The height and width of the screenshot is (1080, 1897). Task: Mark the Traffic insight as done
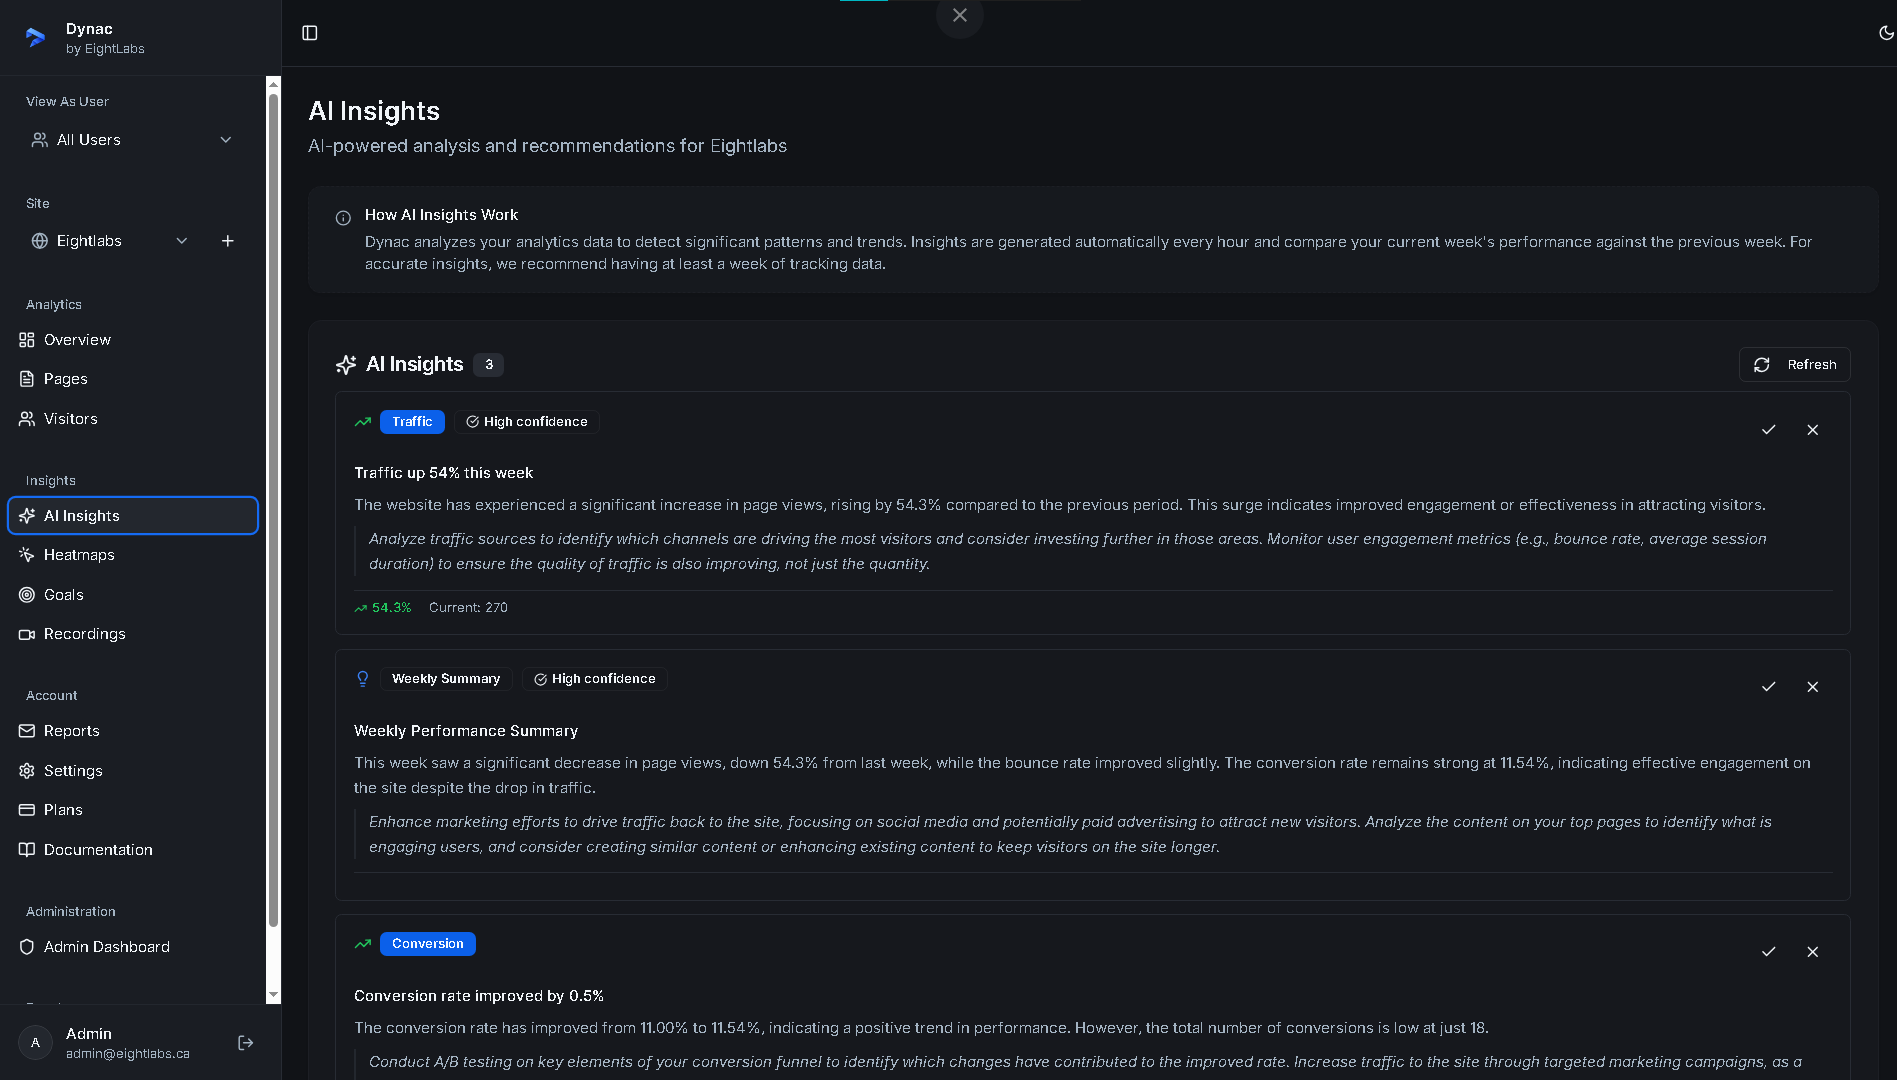click(1768, 430)
